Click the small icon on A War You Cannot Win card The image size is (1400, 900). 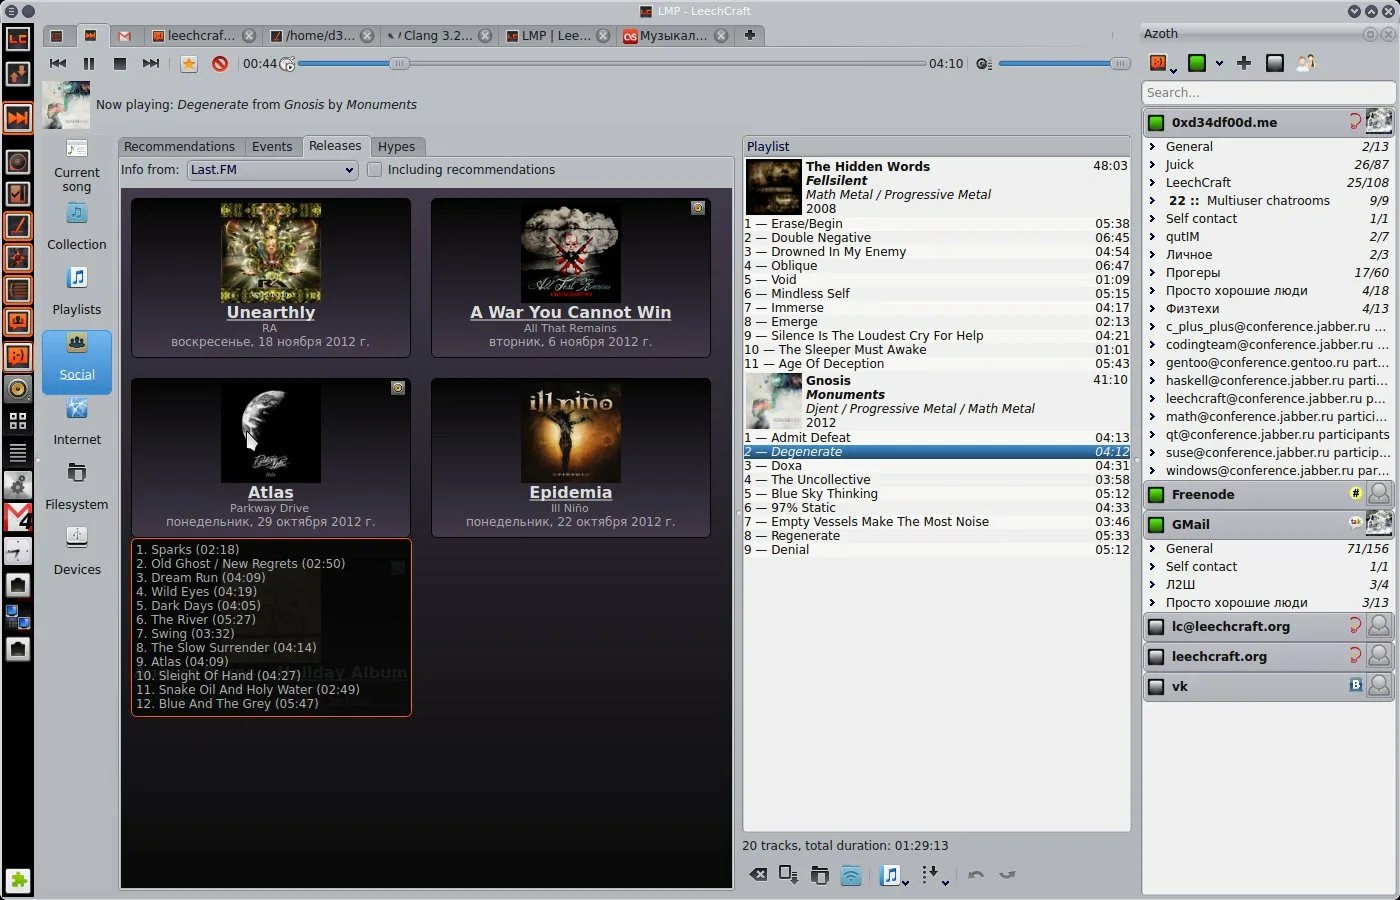coord(698,208)
